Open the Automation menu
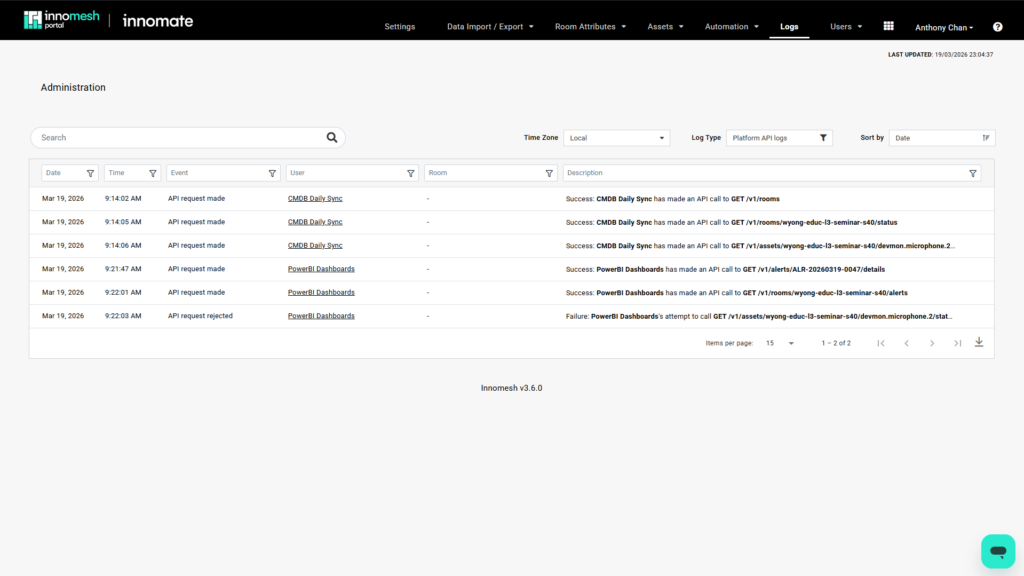Viewport: 1024px width, 576px height. [x=732, y=27]
